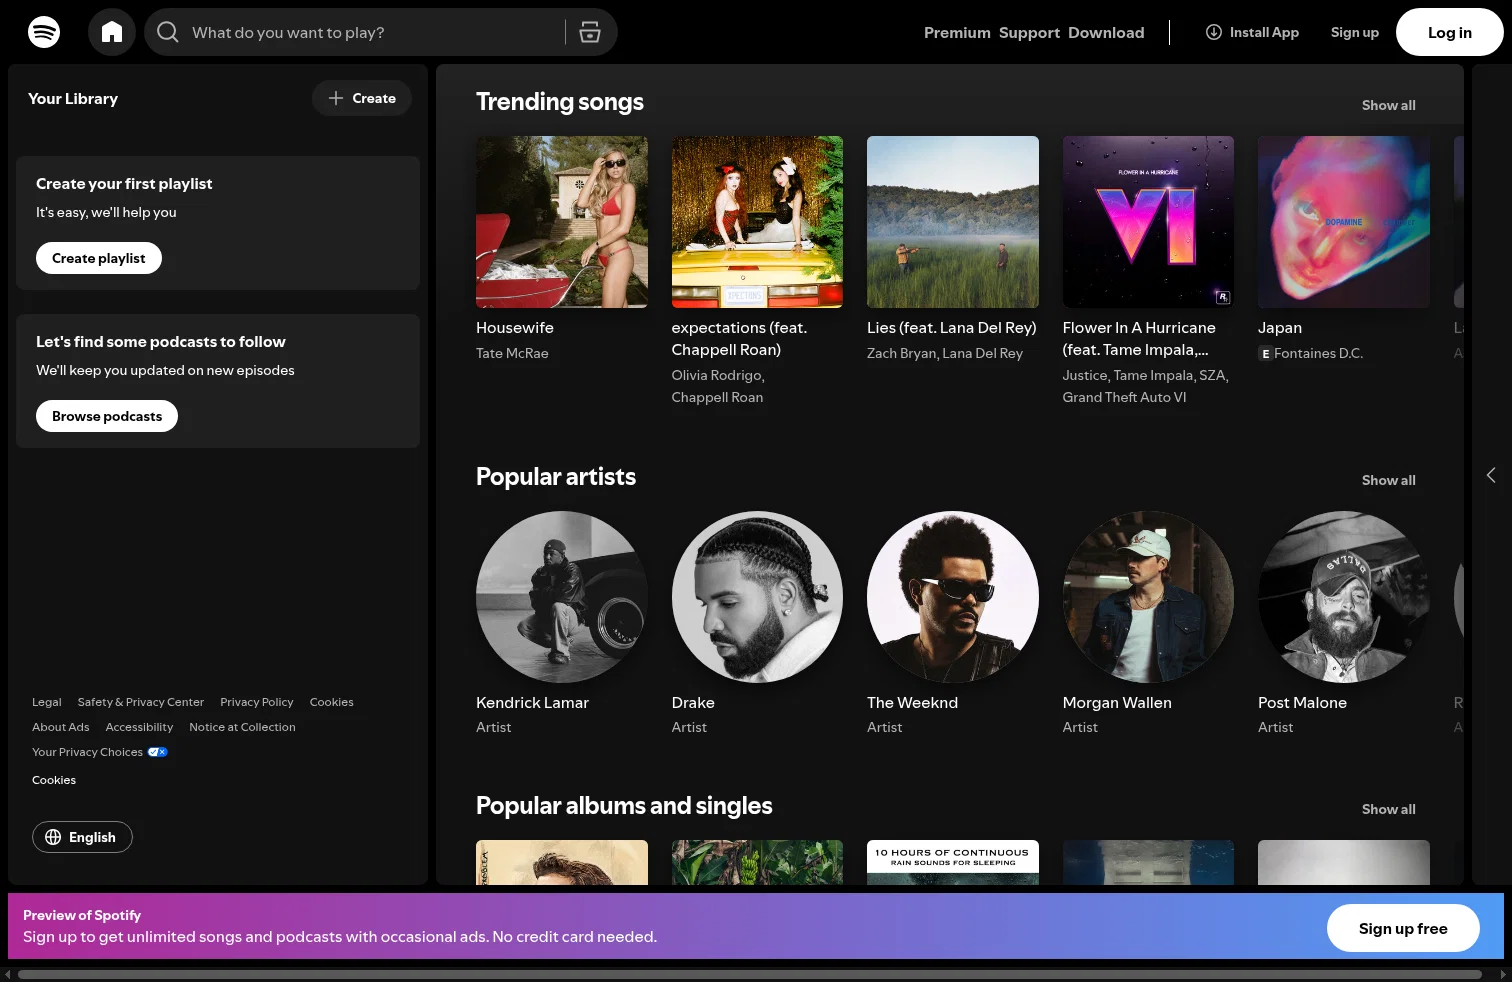Open The Weeknd's artist photo
The height and width of the screenshot is (982, 1512).
coord(953,597)
